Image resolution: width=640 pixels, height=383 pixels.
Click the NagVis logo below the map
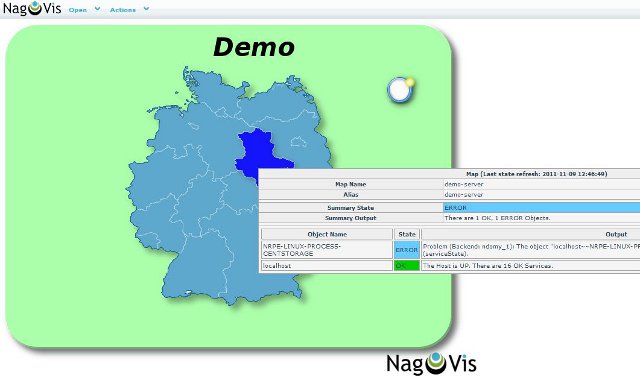click(431, 363)
